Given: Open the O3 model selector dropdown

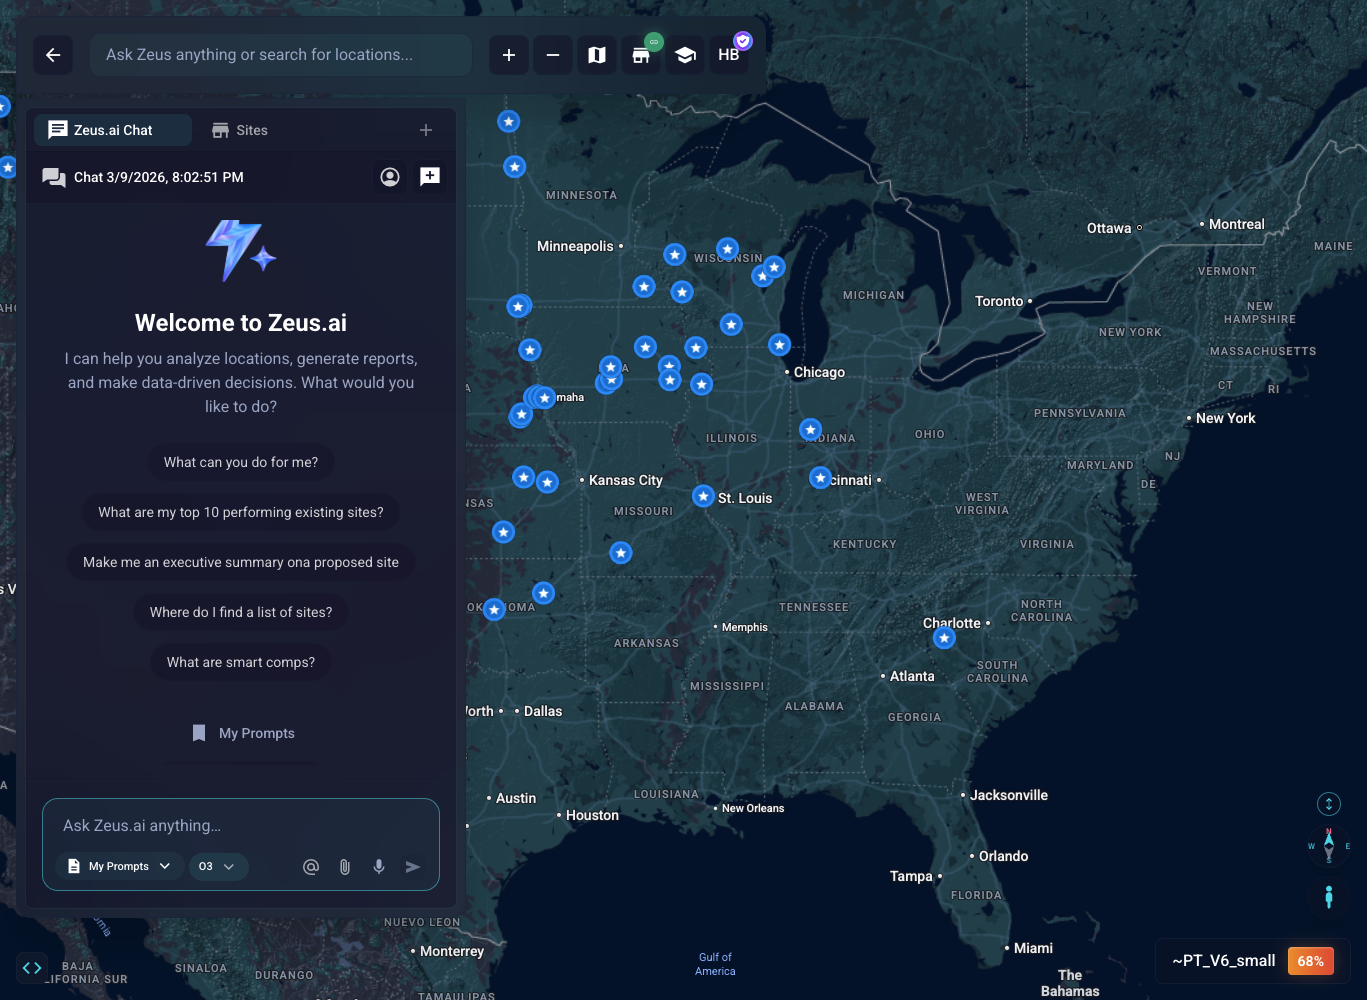Looking at the screenshot, I should tap(217, 866).
